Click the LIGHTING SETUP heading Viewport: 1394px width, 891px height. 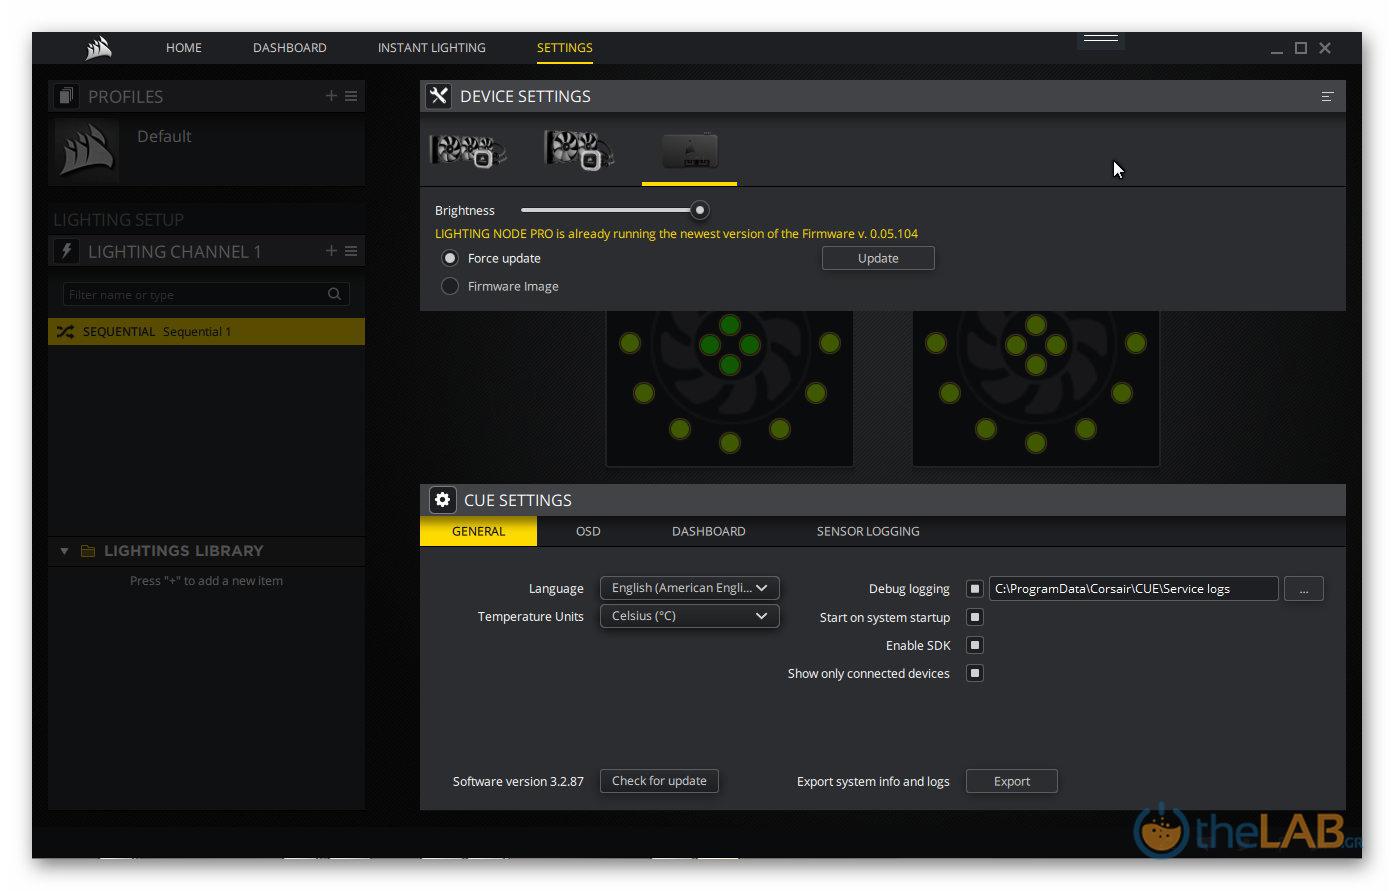pos(118,220)
